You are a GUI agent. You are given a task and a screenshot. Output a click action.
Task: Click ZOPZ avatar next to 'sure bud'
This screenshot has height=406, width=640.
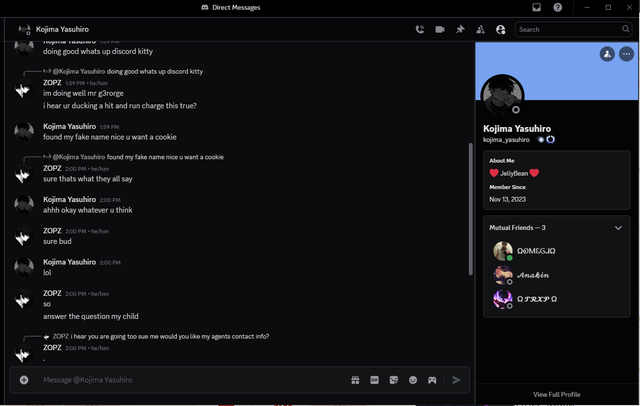click(x=24, y=237)
